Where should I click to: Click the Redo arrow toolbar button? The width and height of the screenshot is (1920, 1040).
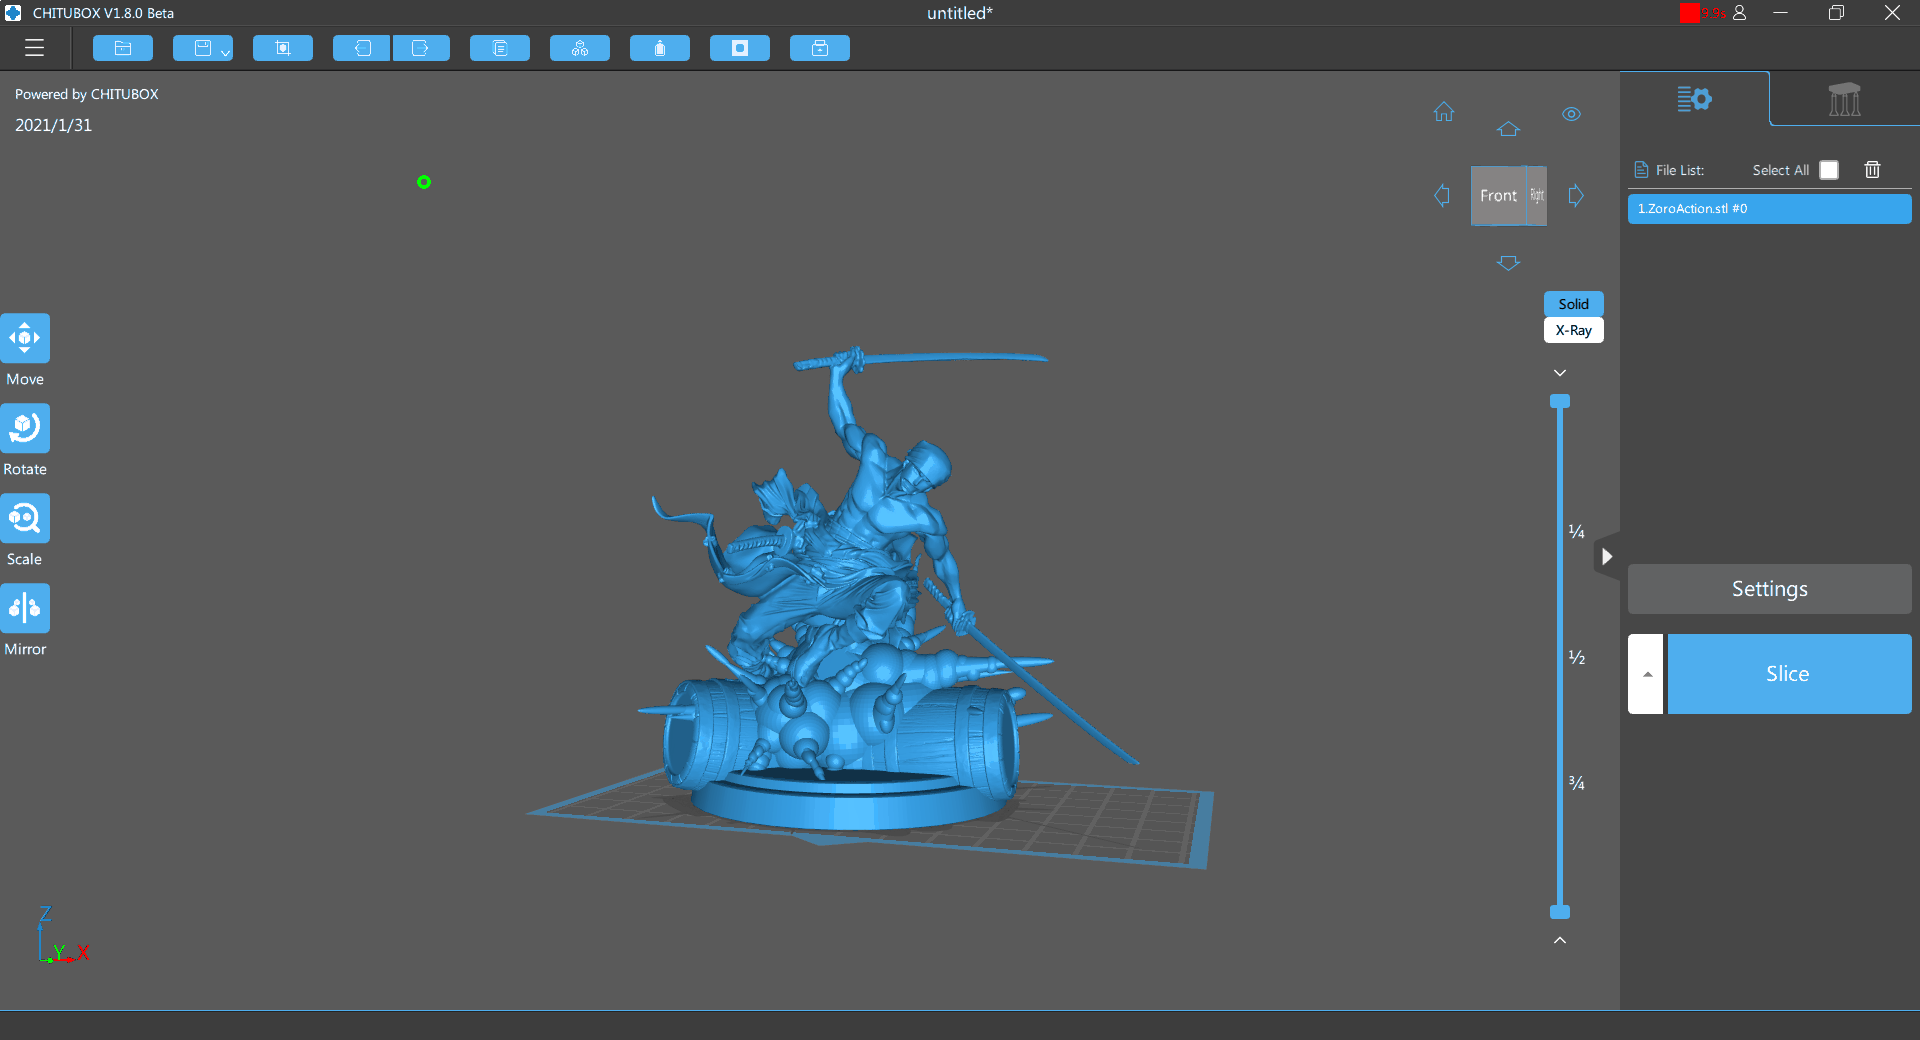click(421, 48)
